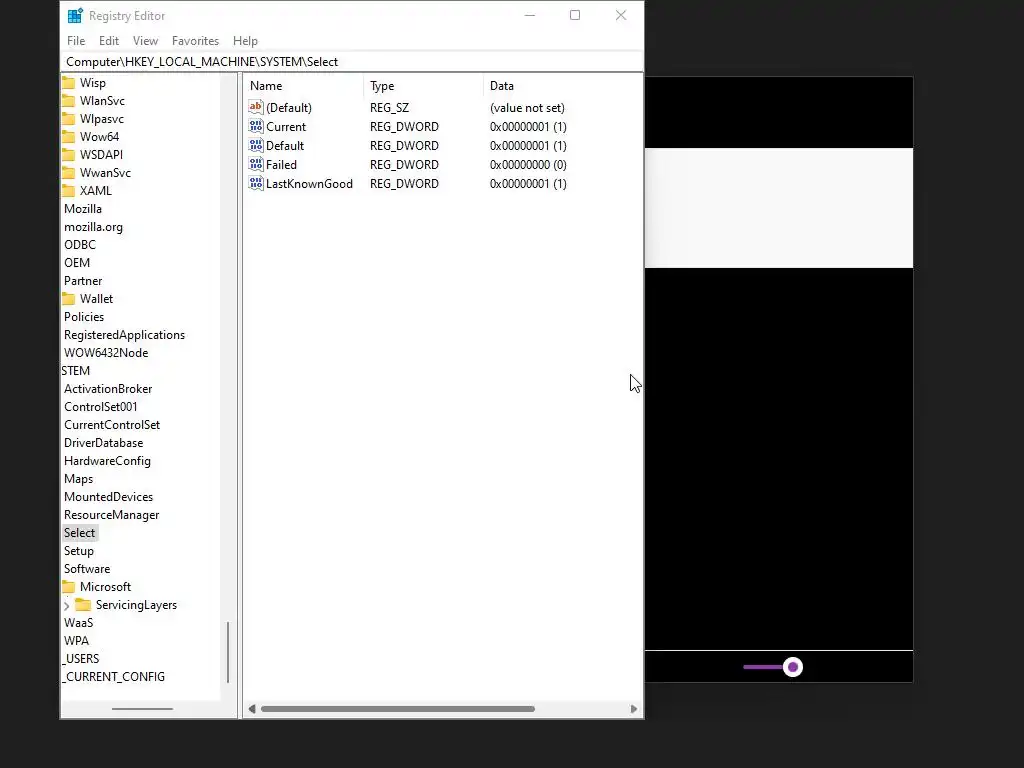Select the _USERS hive
1024x768 pixels.
pos(80,658)
